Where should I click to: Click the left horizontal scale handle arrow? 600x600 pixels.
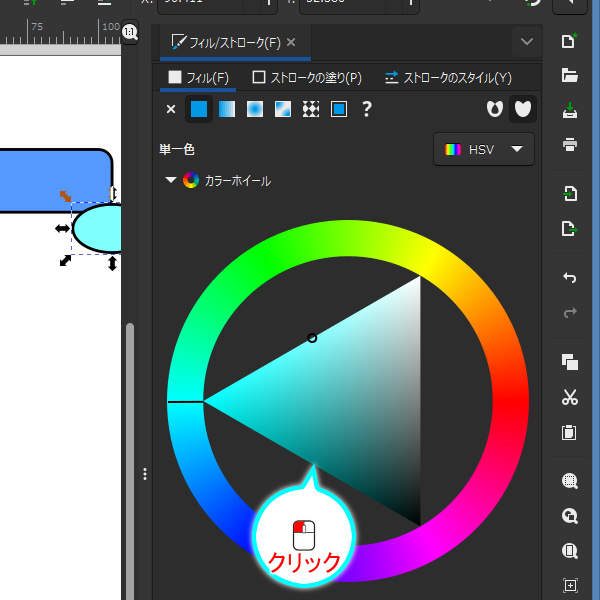pyautogui.click(x=62, y=228)
